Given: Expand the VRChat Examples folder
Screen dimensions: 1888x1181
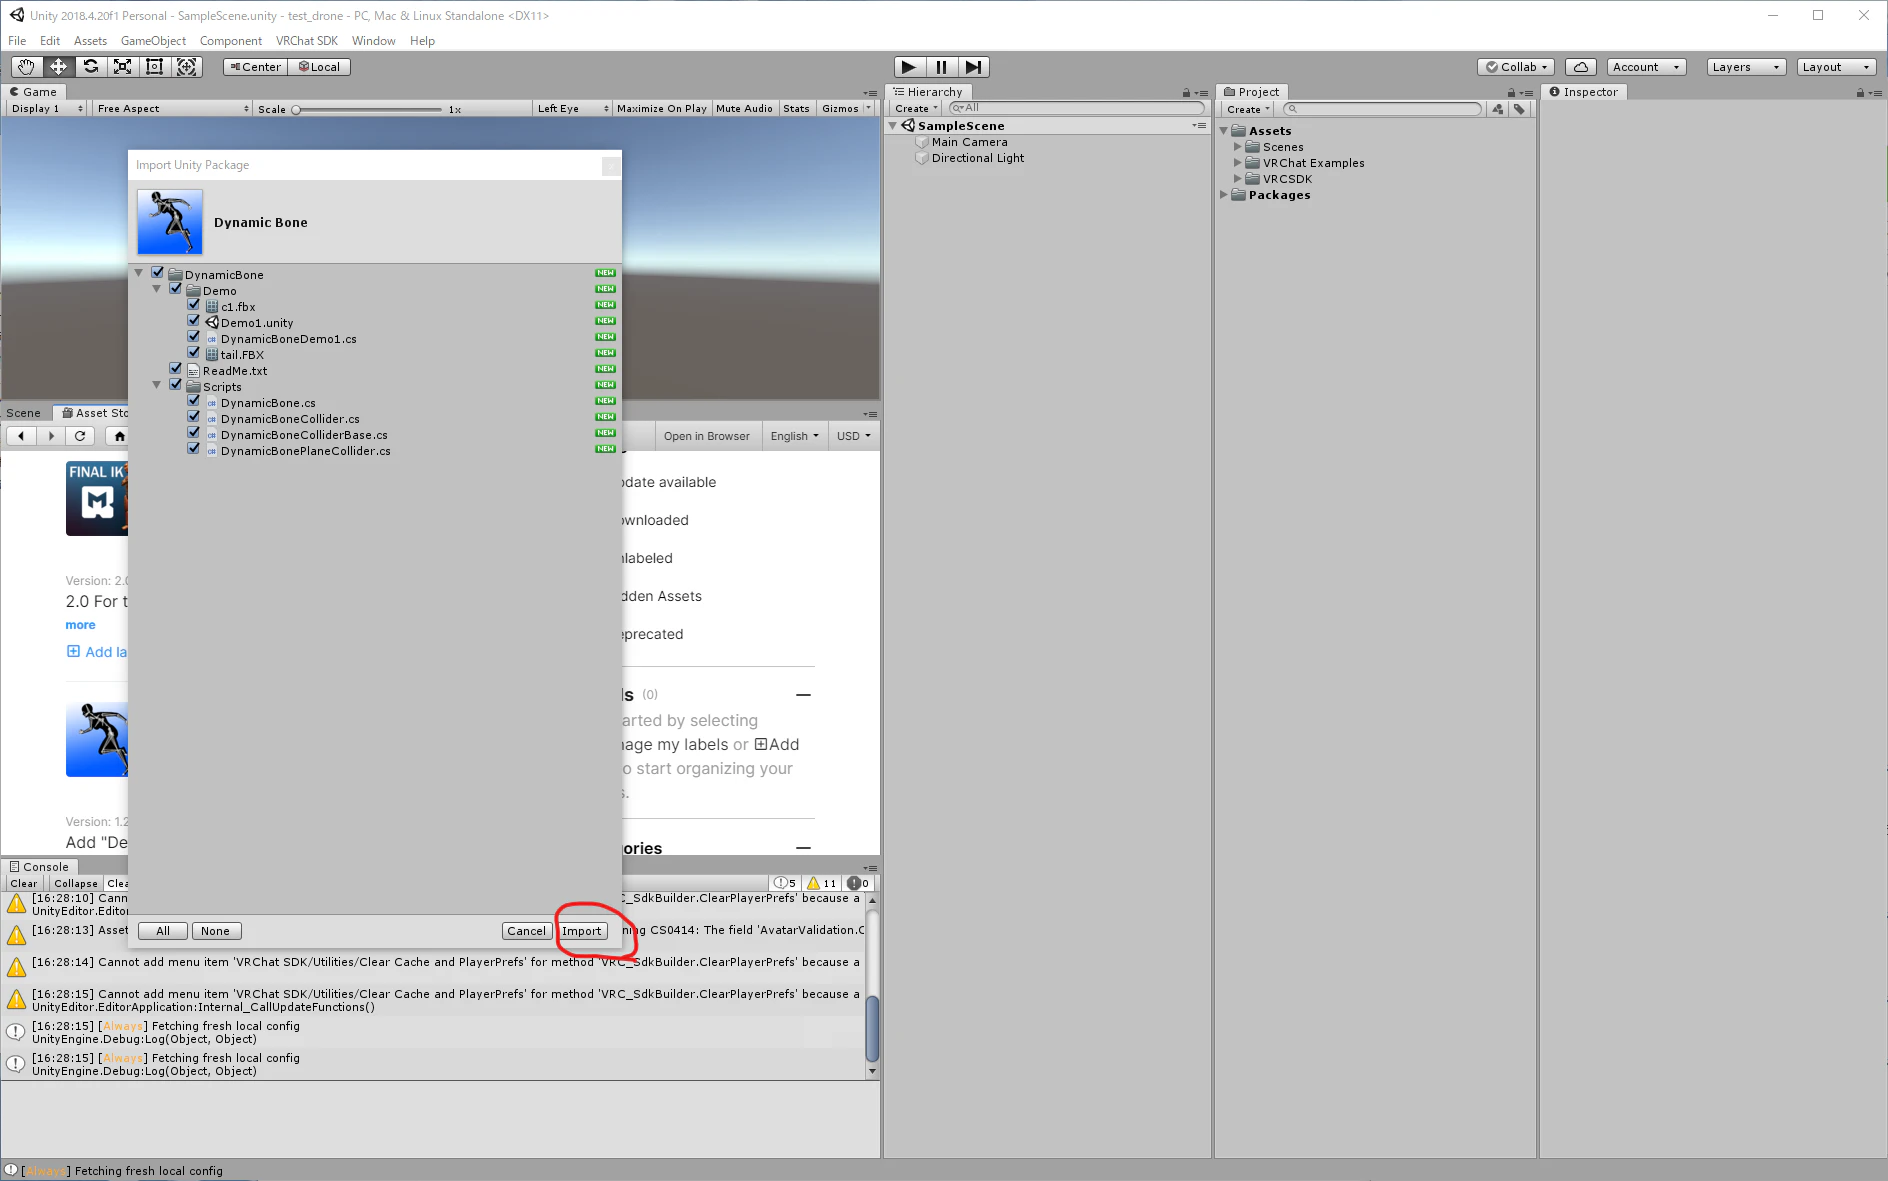Looking at the screenshot, I should 1238,163.
